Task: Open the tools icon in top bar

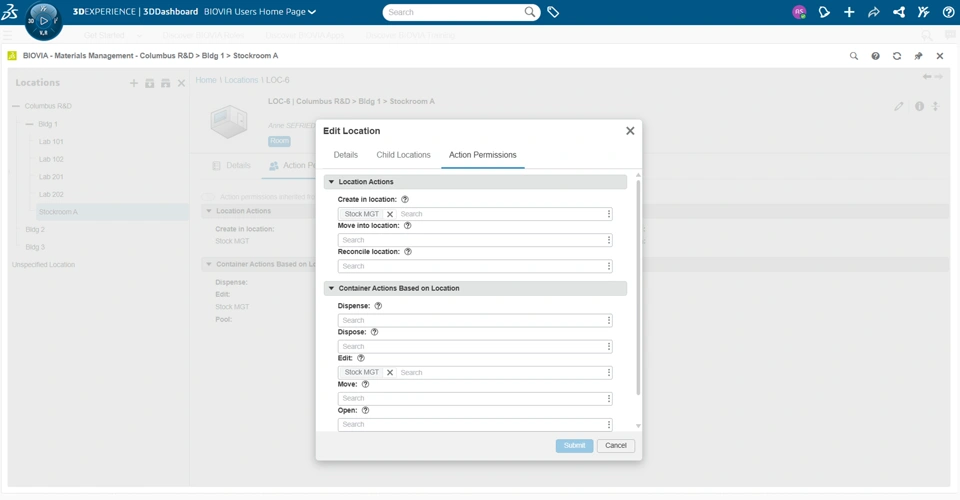Action: point(923,12)
